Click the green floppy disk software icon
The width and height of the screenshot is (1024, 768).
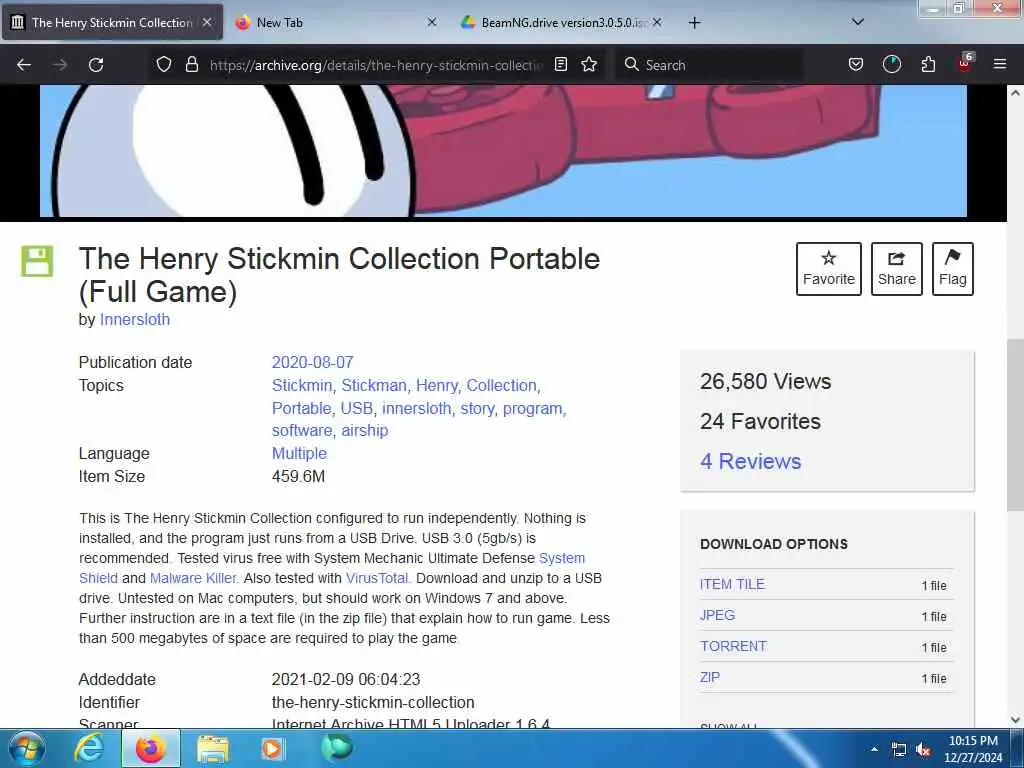37,261
